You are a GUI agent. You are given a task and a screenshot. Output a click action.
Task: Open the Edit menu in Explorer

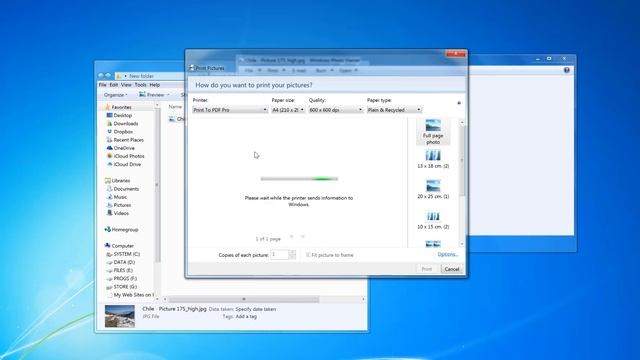[x=114, y=85]
